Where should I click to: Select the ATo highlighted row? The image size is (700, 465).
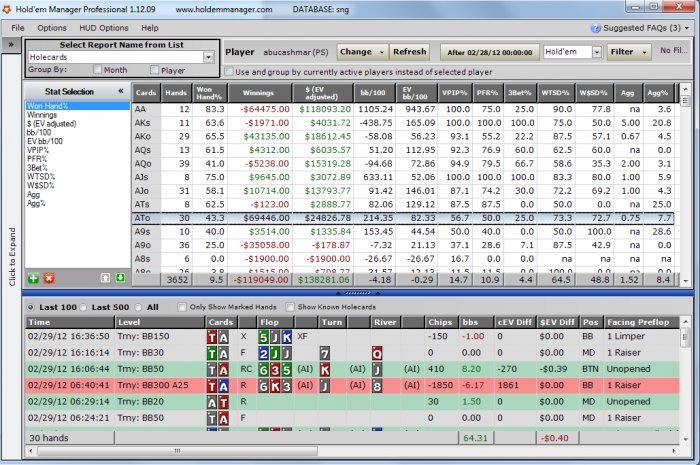click(x=403, y=218)
